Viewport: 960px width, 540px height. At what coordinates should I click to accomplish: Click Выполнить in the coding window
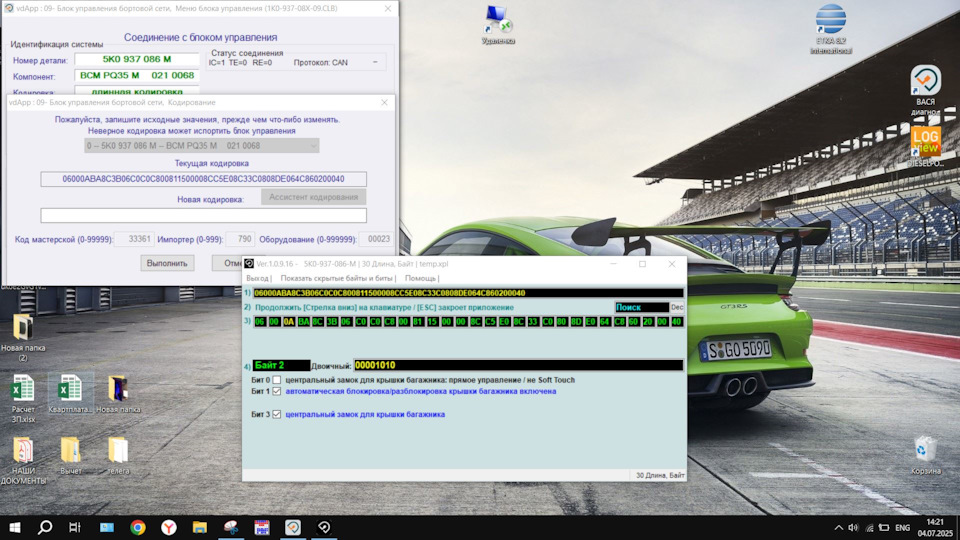167,263
